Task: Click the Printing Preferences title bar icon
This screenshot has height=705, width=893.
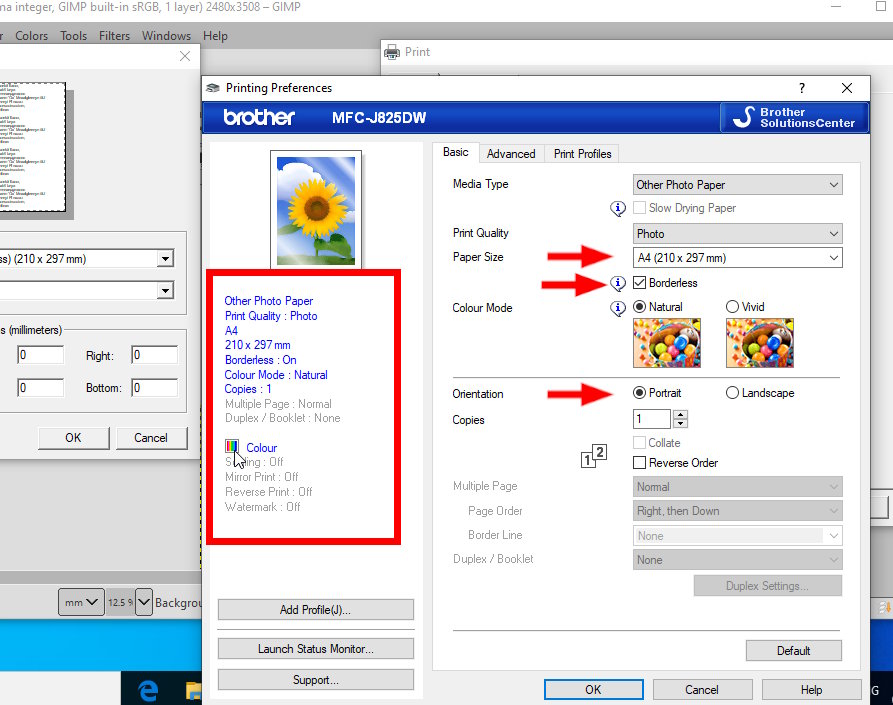Action: pos(213,88)
